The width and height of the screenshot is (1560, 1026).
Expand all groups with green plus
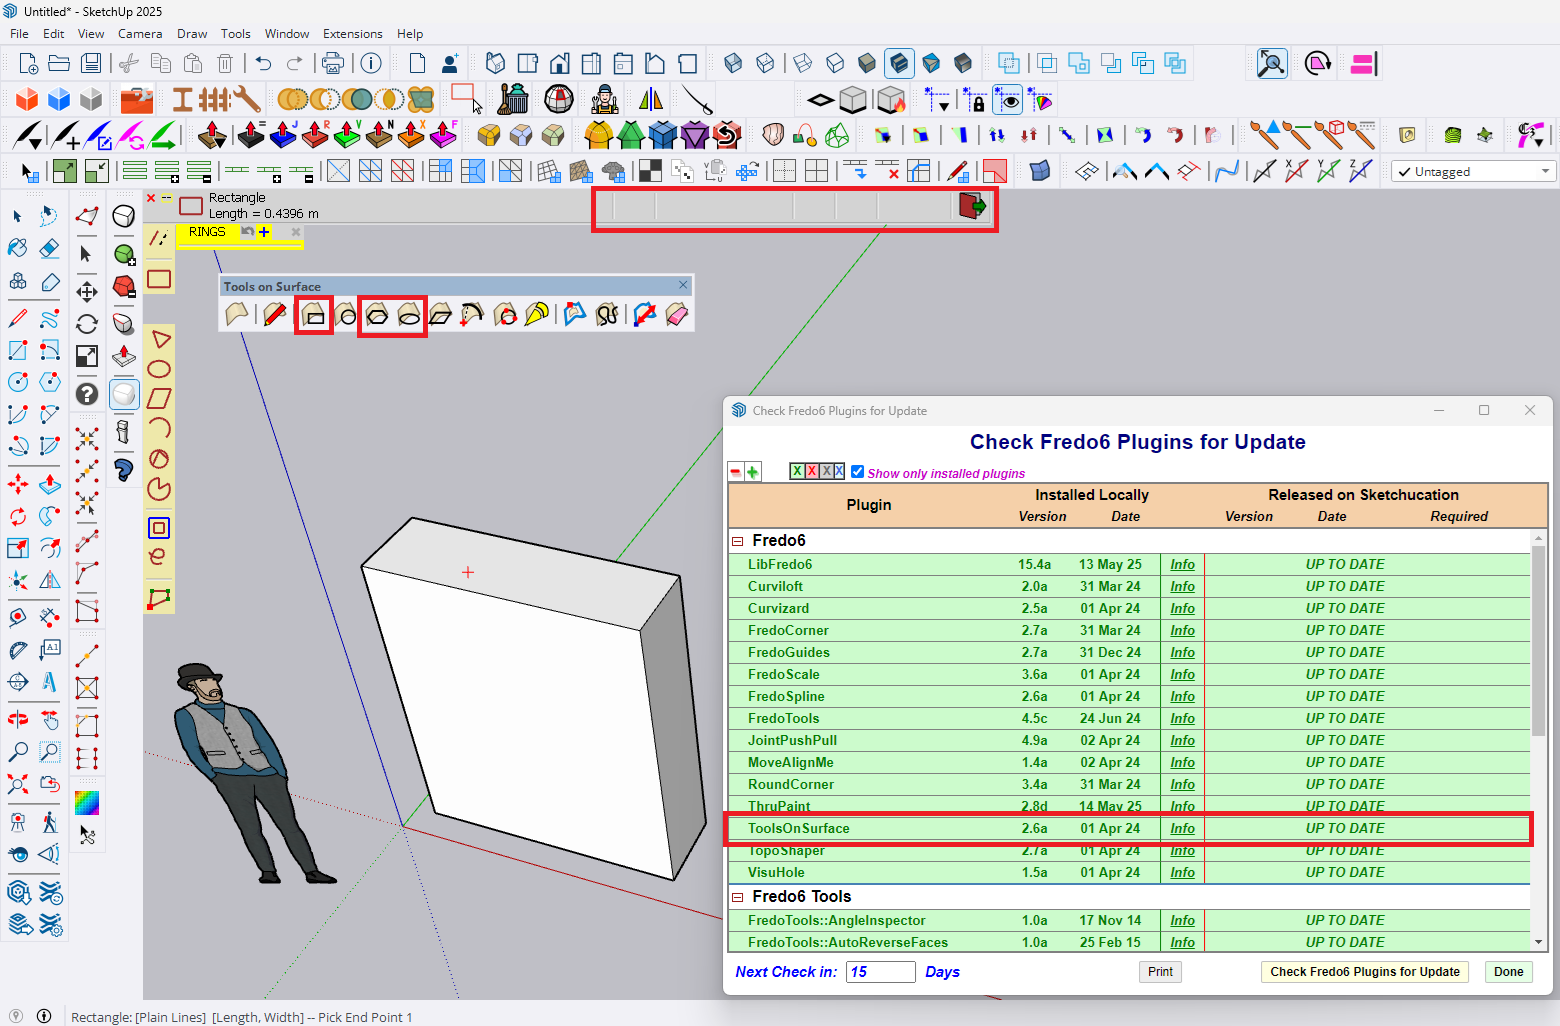752,472
